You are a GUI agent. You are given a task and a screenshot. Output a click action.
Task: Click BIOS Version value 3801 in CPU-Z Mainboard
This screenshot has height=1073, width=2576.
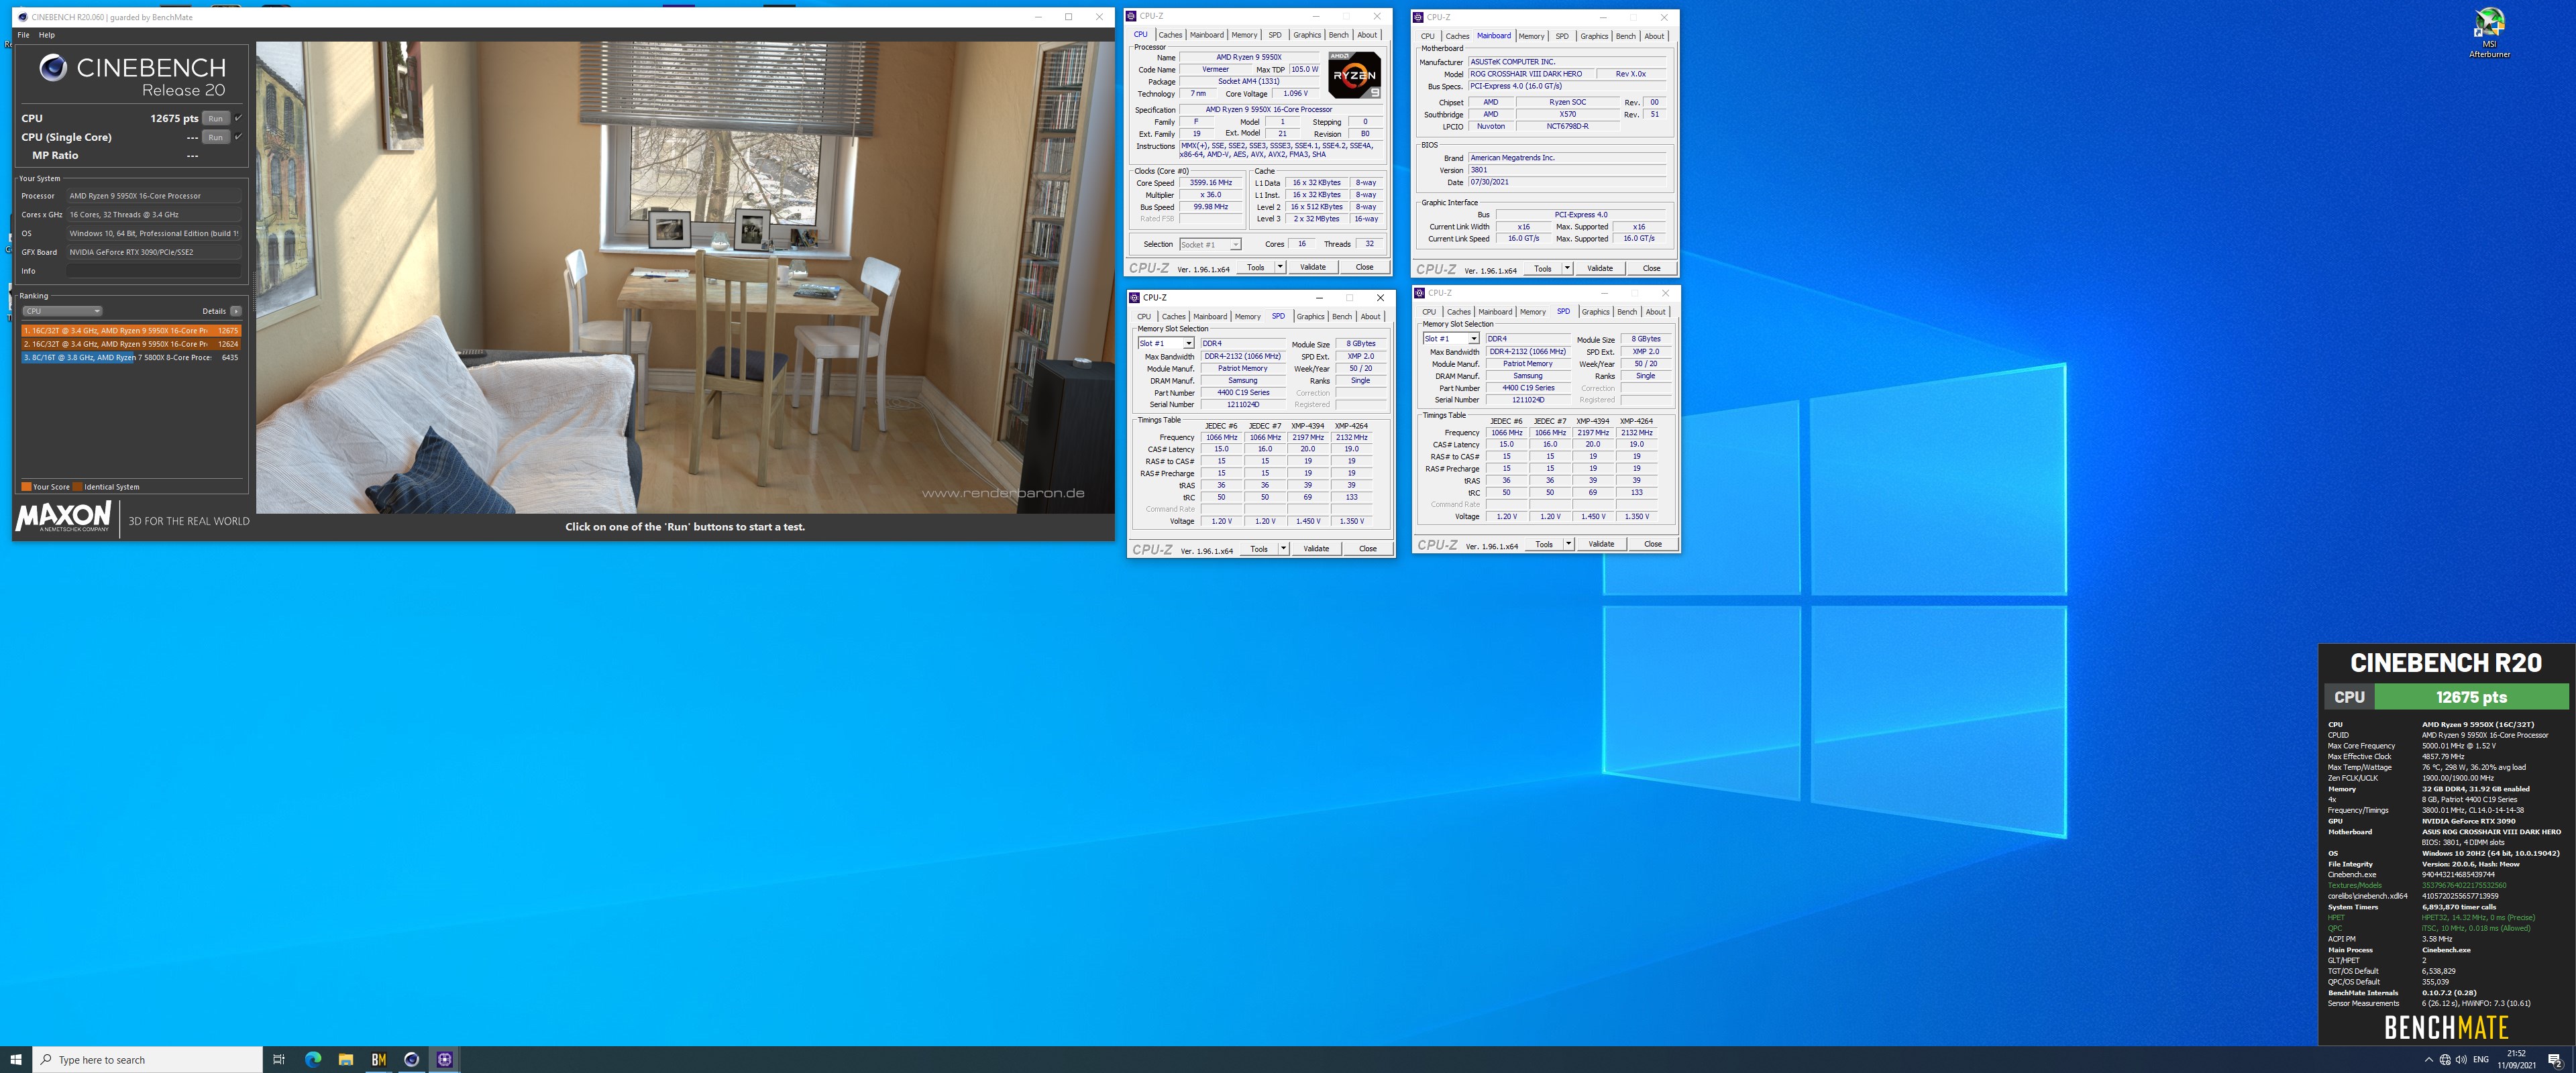pos(1568,170)
